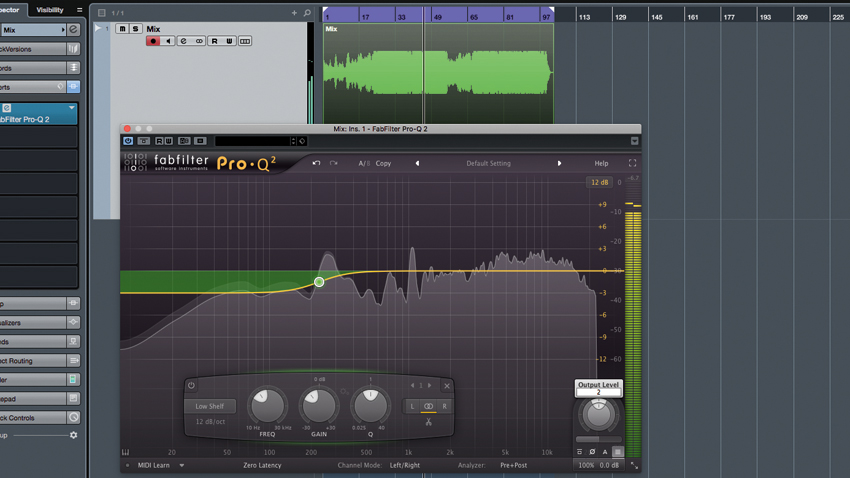
Task: Open the Help menu
Action: tap(601, 163)
